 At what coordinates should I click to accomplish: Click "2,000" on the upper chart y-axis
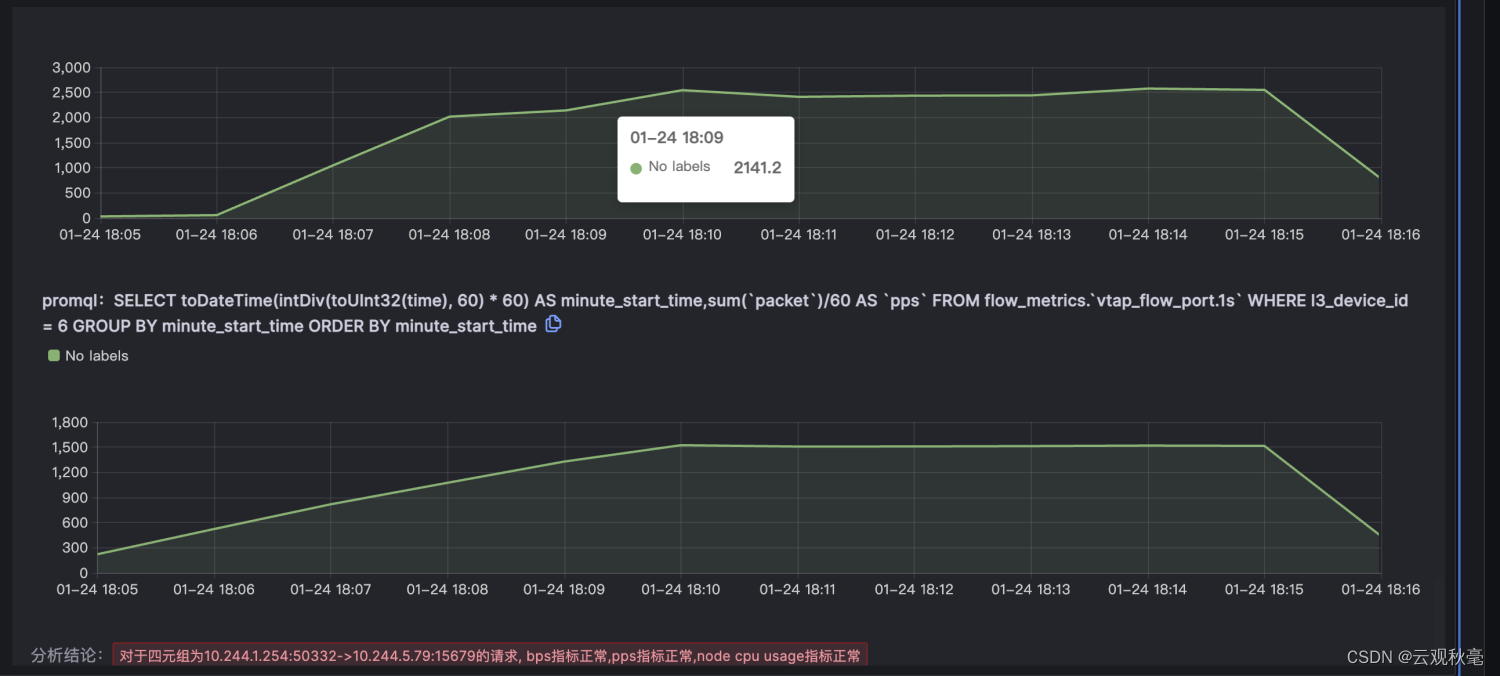point(71,117)
